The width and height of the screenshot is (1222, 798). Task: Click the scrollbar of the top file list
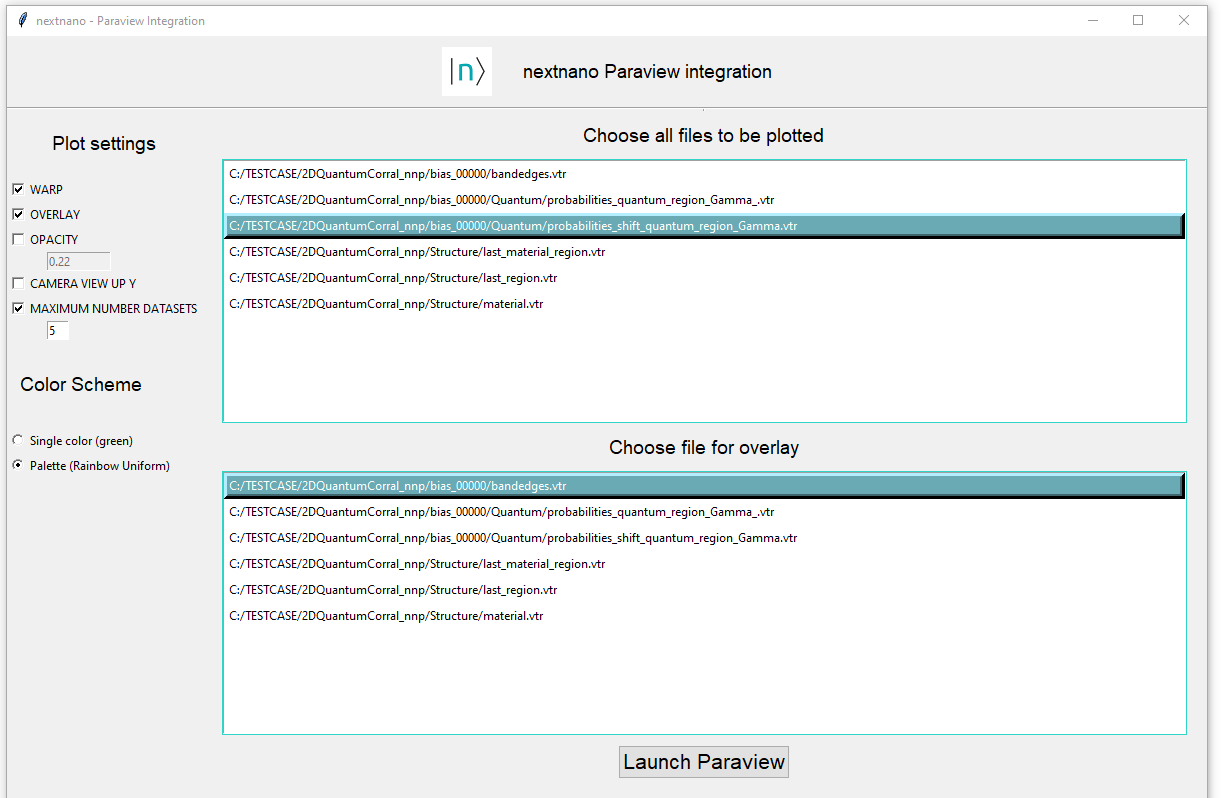pos(1181,290)
